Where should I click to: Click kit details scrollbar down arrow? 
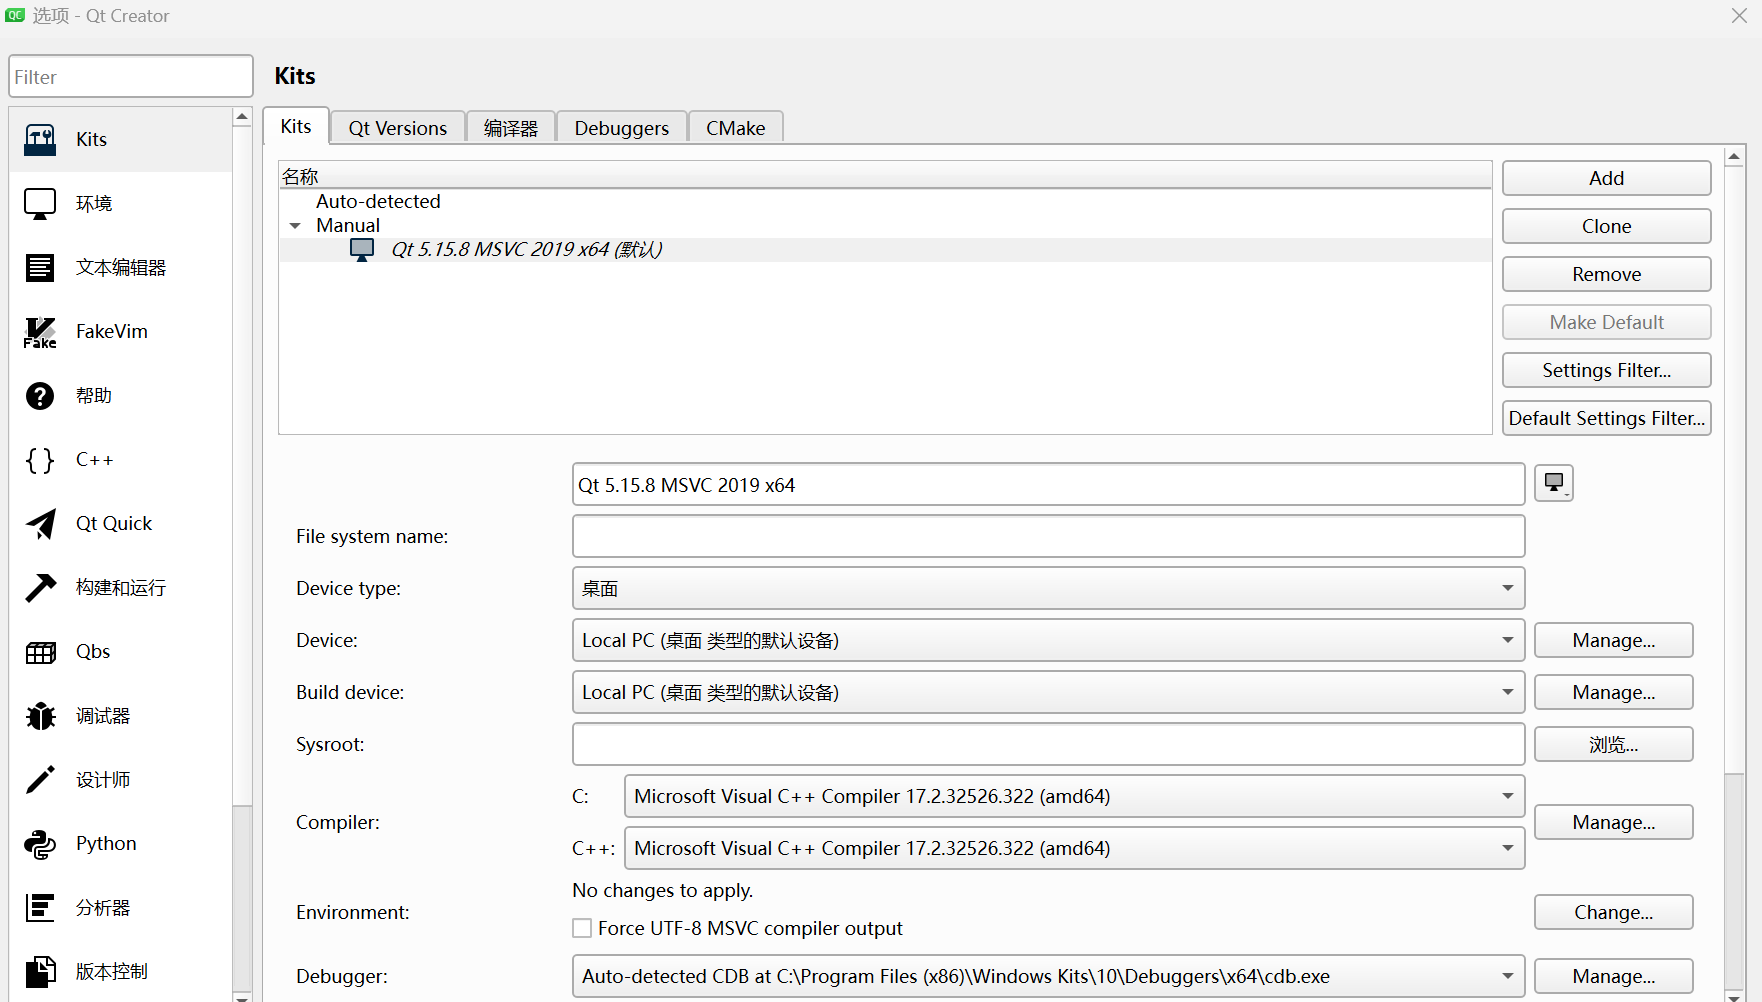(x=1735, y=995)
